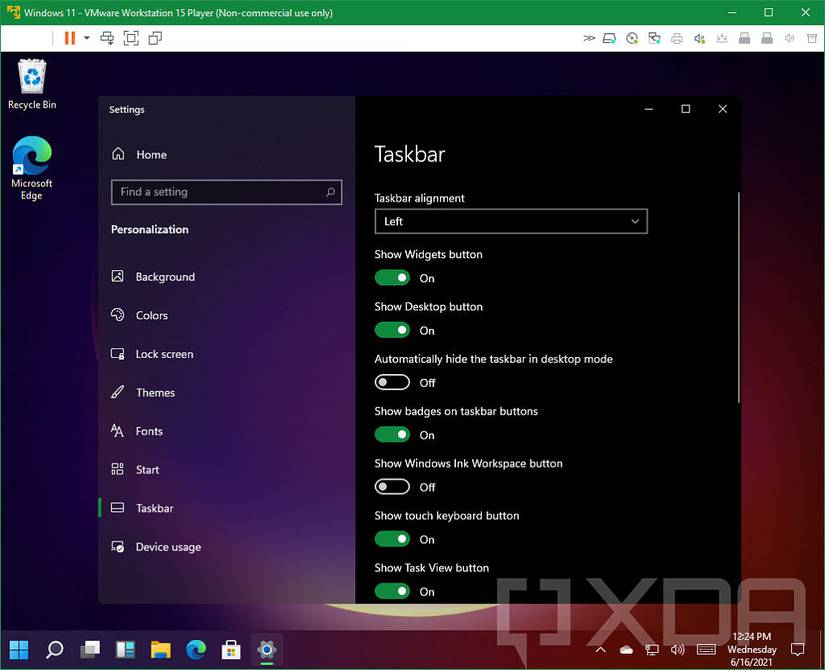Viewport: 825px width, 670px height.
Task: Open Widgets from the taskbar
Action: click(x=125, y=650)
